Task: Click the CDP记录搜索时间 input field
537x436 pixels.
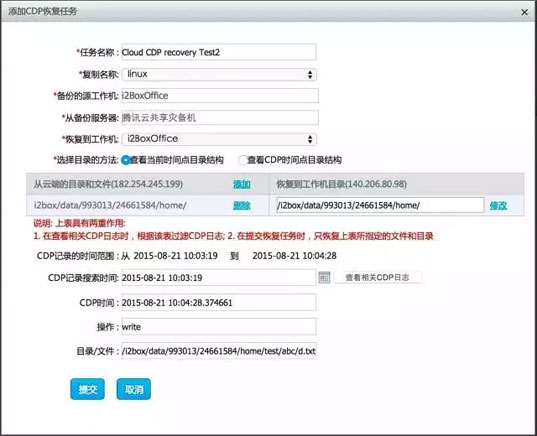Action: click(218, 277)
